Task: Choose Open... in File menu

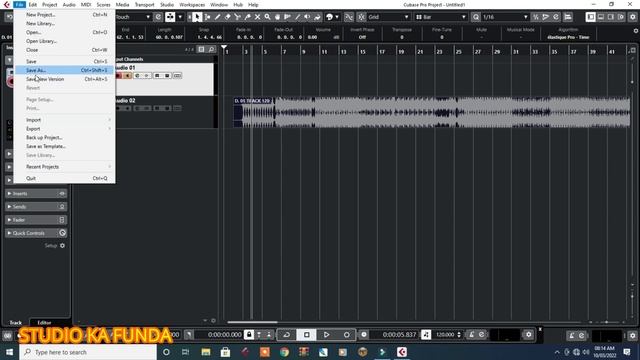Action: 64,32
